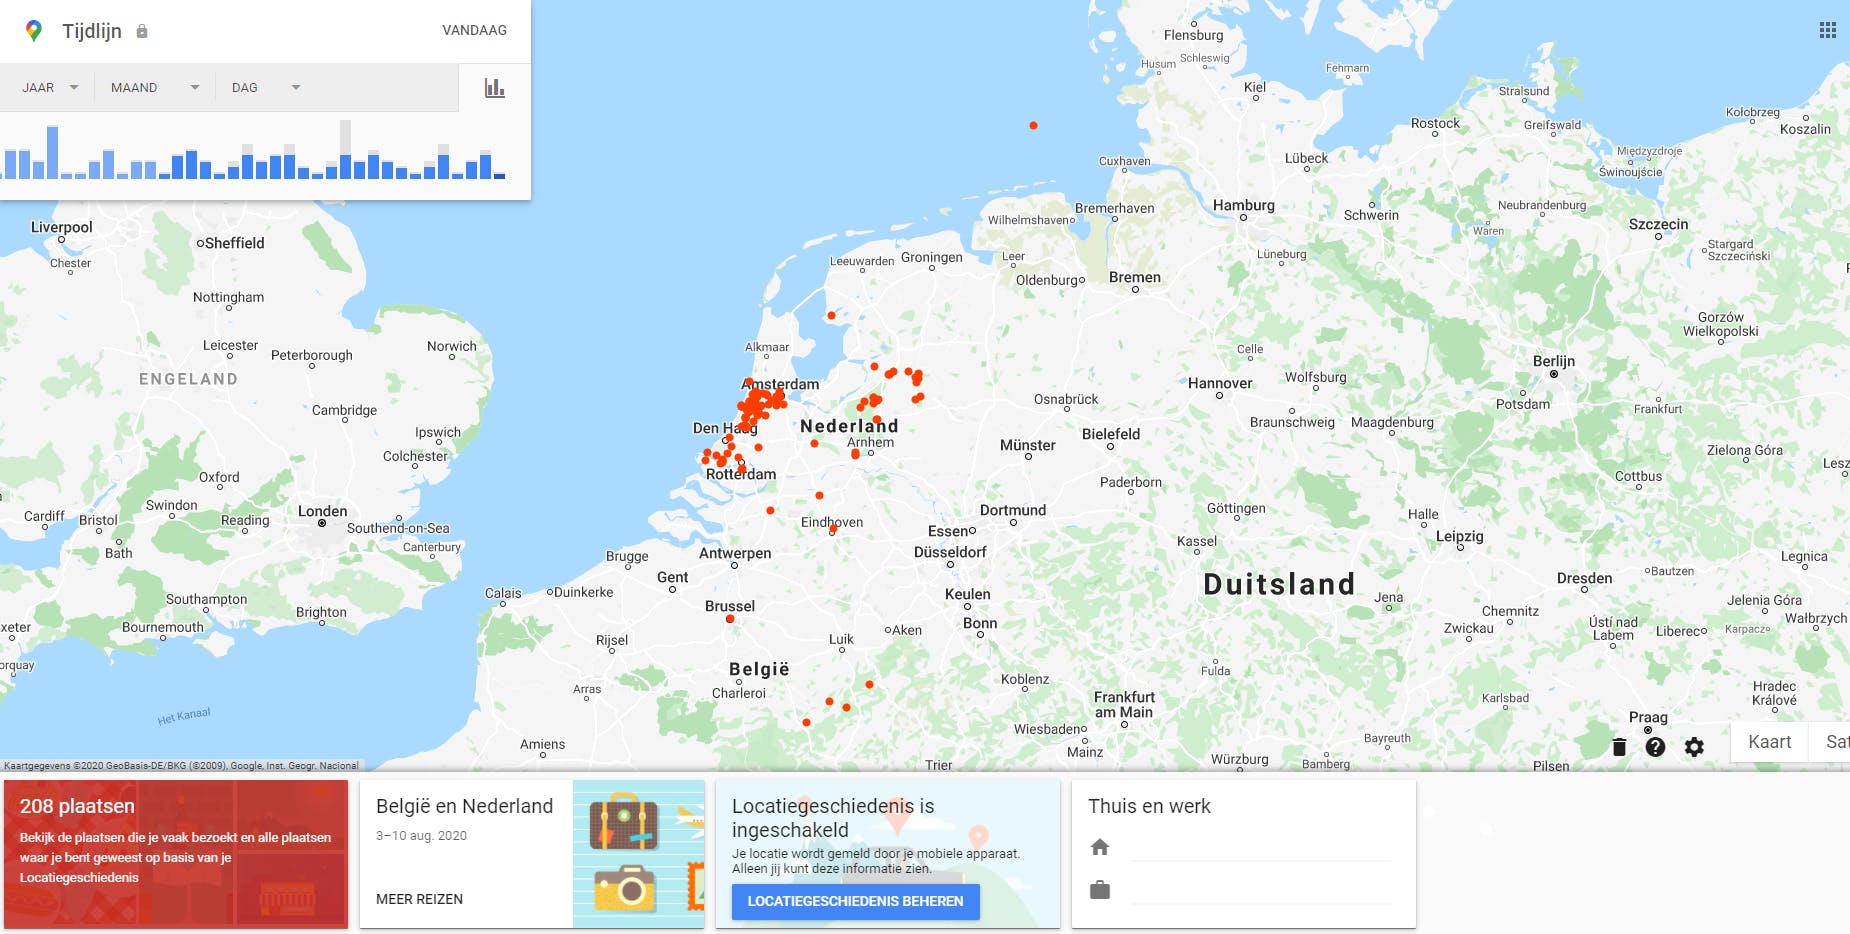
Task: Open the 208 plaatsen card
Action: click(x=176, y=854)
